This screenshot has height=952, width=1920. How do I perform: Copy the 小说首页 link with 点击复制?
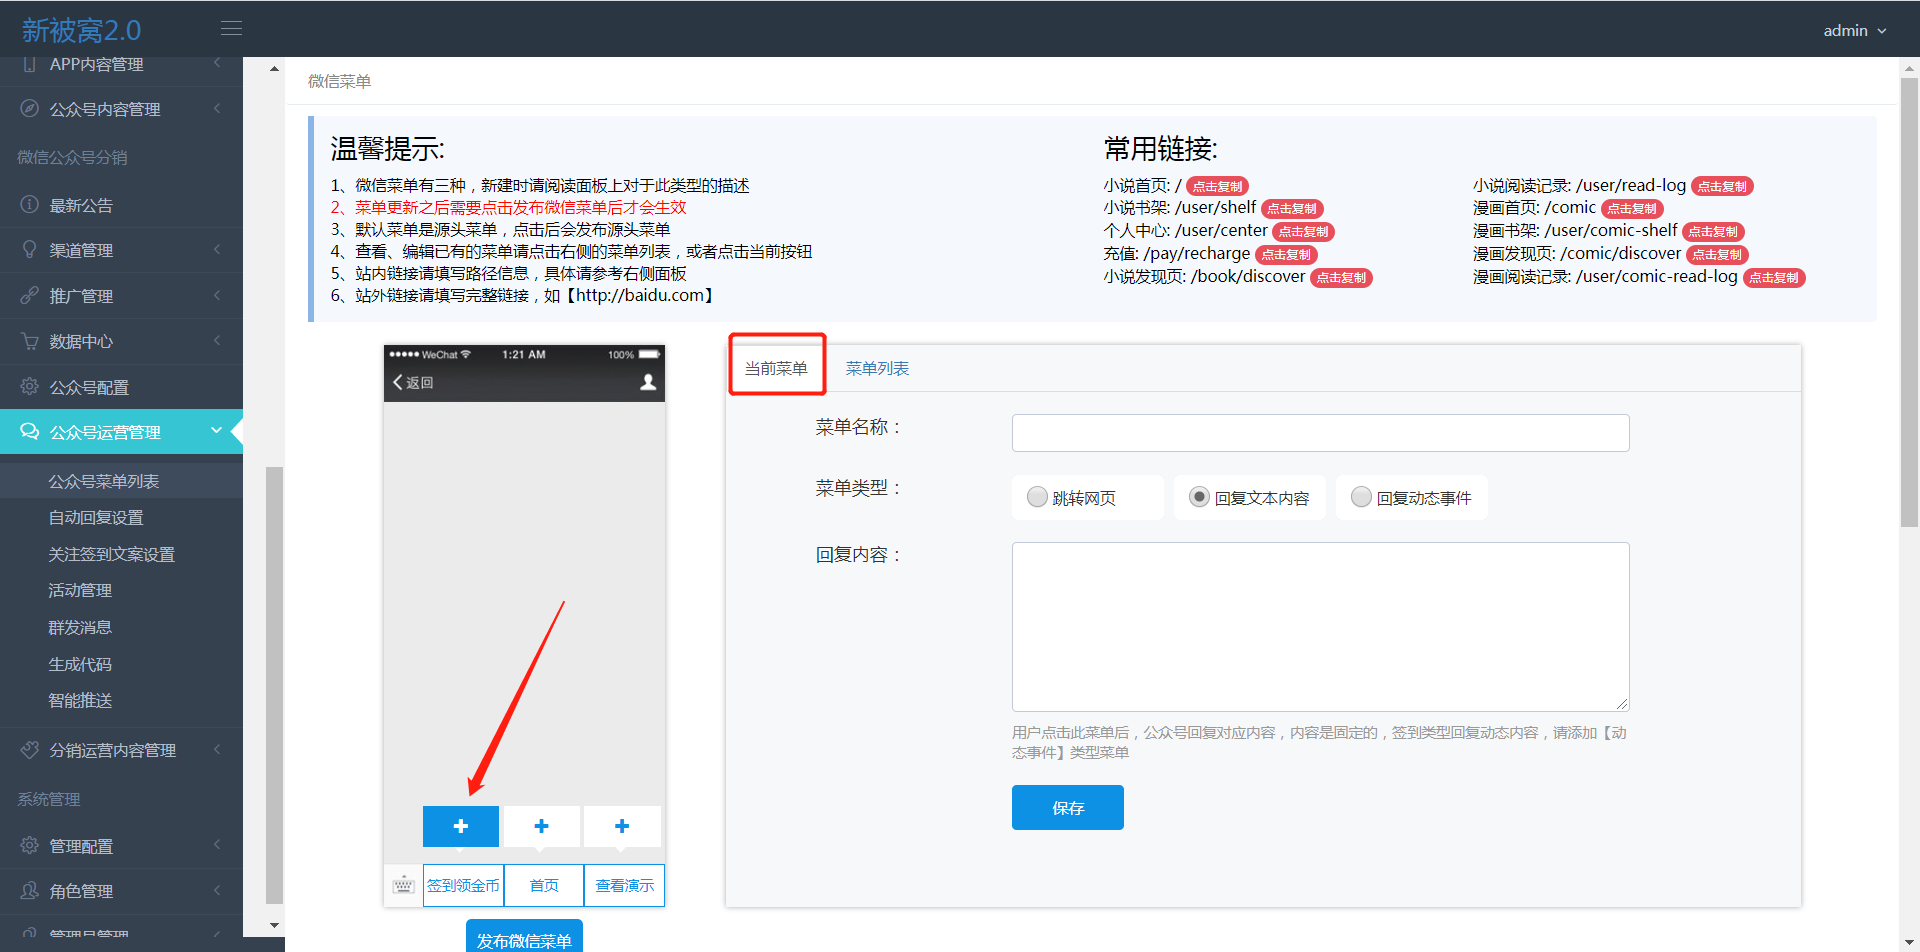click(x=1217, y=186)
